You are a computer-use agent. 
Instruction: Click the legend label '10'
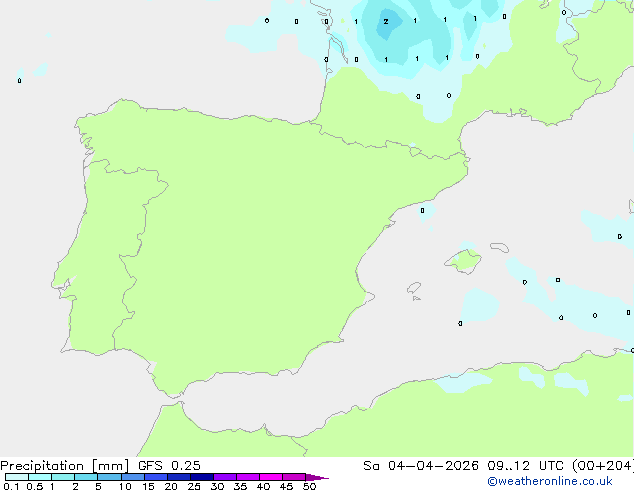[x=125, y=486]
